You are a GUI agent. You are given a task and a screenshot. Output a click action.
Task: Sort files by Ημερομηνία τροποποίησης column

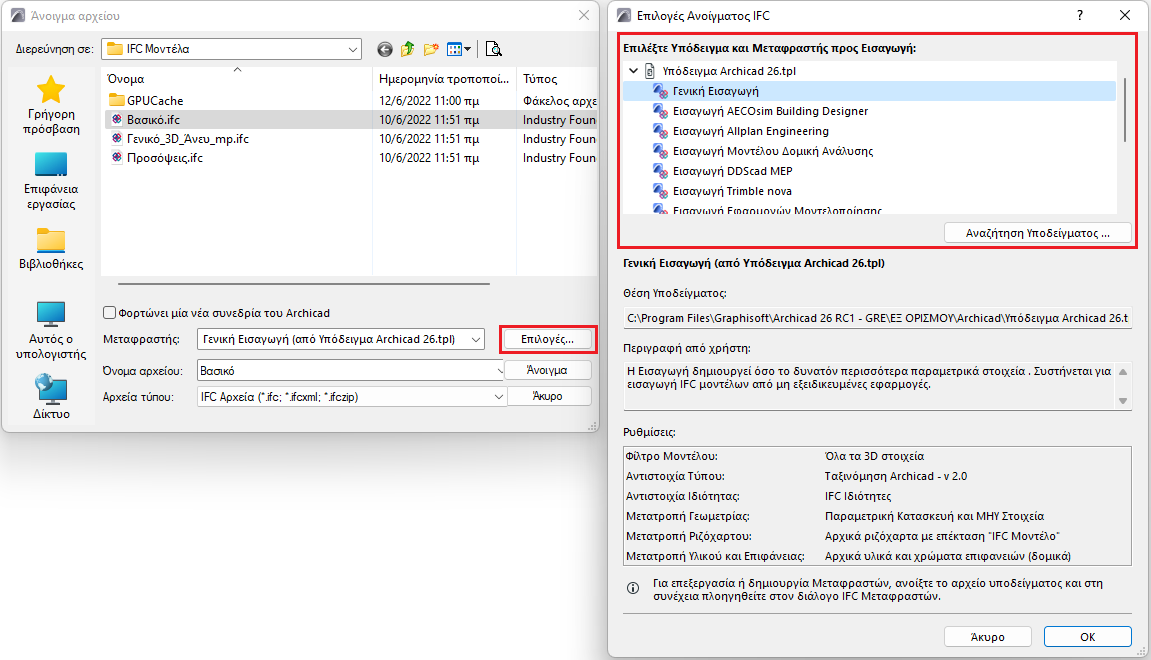point(444,79)
